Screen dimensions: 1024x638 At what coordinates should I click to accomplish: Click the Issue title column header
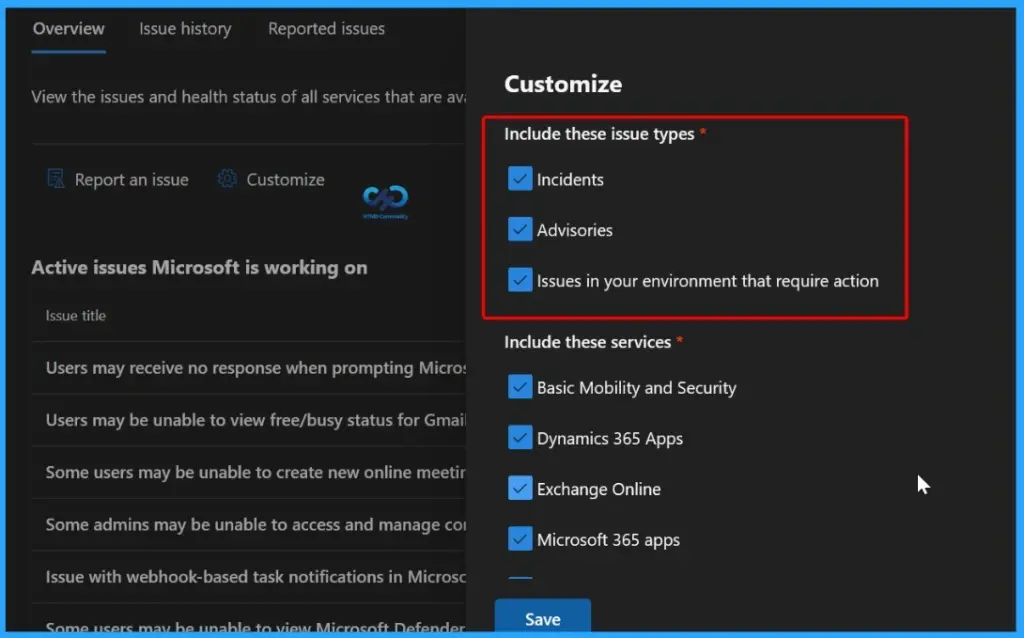point(76,315)
